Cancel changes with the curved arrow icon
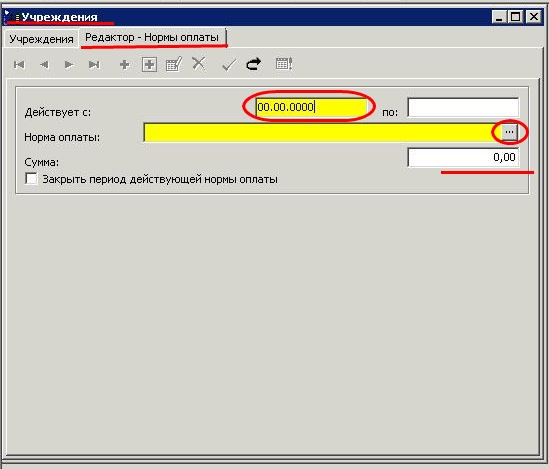This screenshot has height=469, width=549. click(254, 64)
